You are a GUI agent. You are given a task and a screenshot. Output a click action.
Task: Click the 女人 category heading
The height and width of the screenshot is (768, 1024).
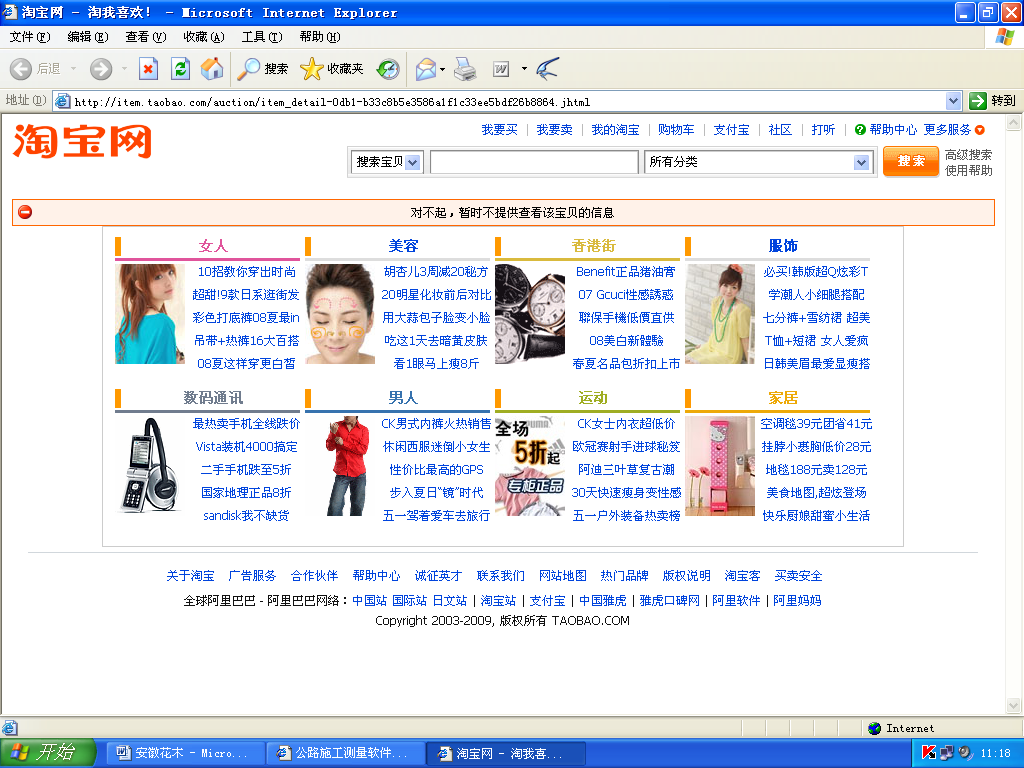[213, 246]
